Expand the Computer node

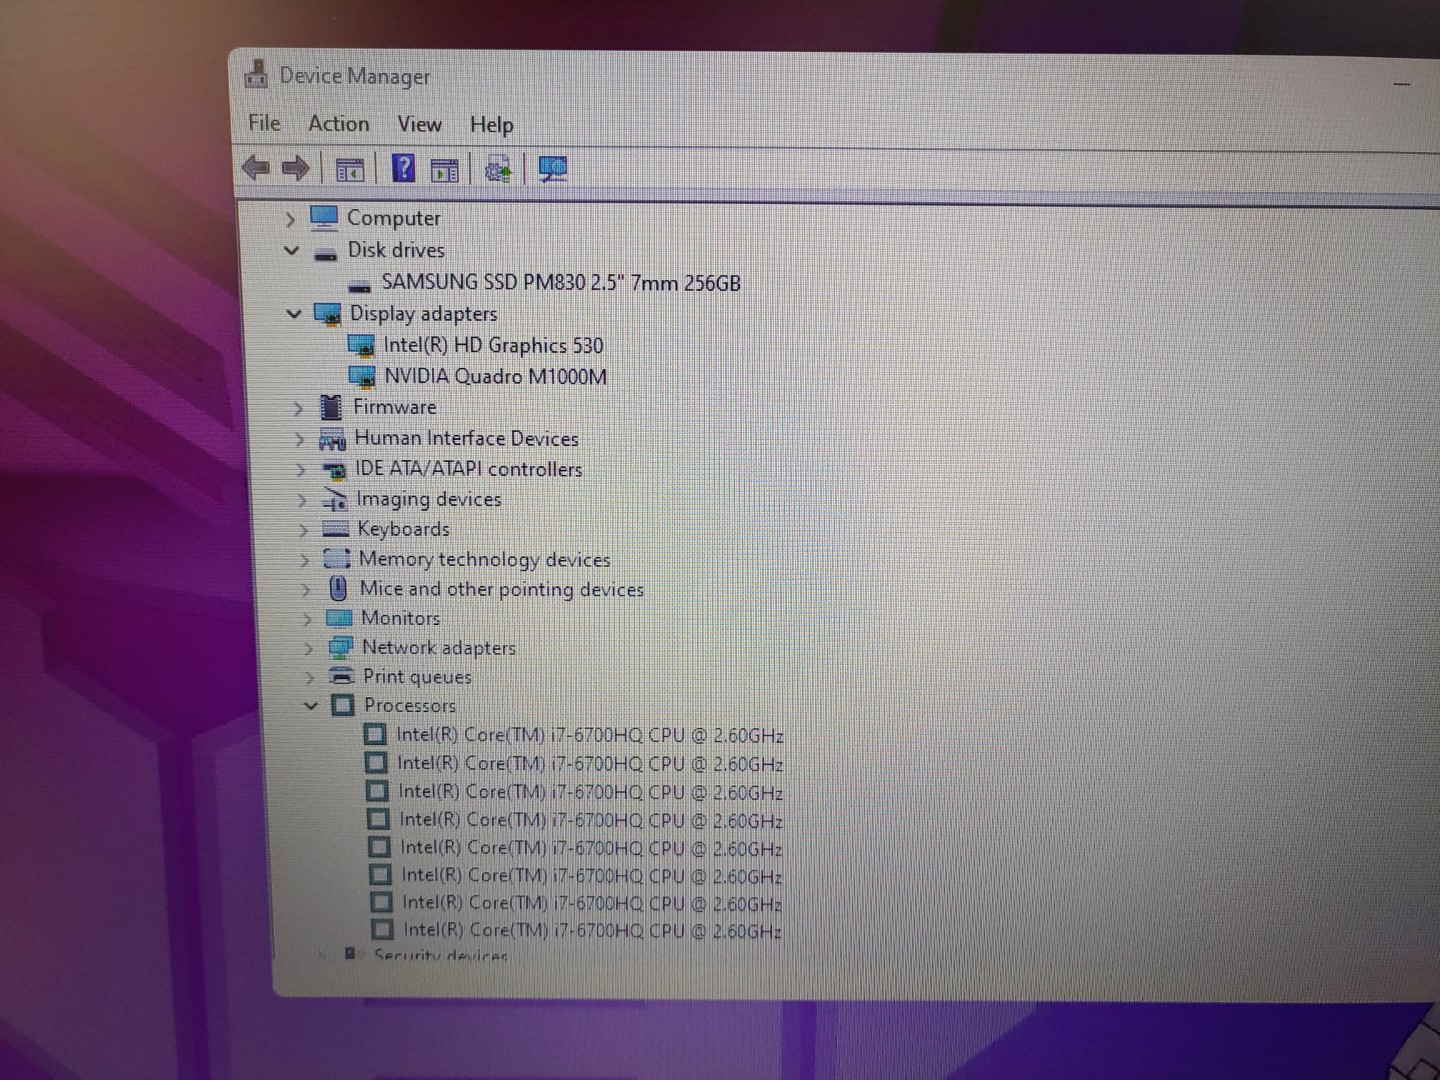(290, 219)
